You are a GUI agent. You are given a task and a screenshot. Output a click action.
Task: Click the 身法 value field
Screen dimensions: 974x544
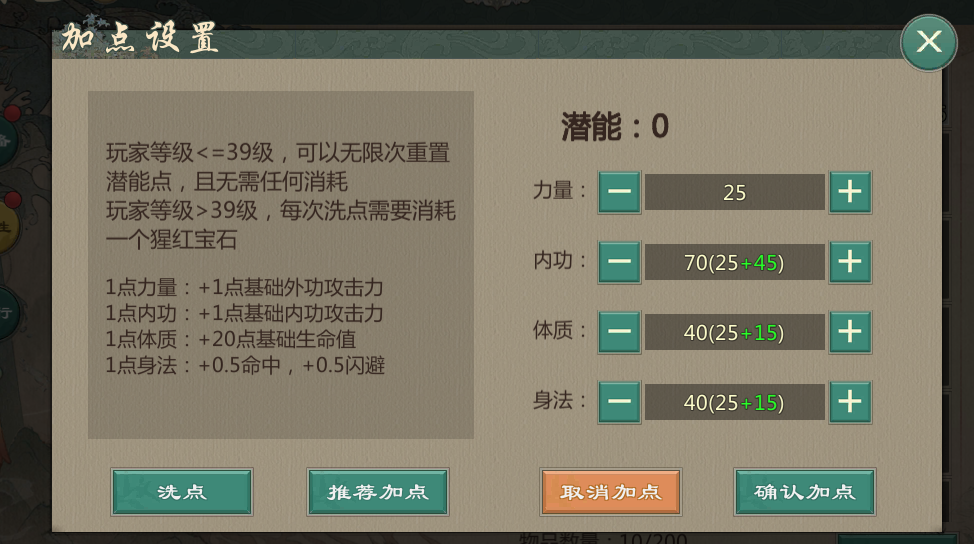(734, 402)
